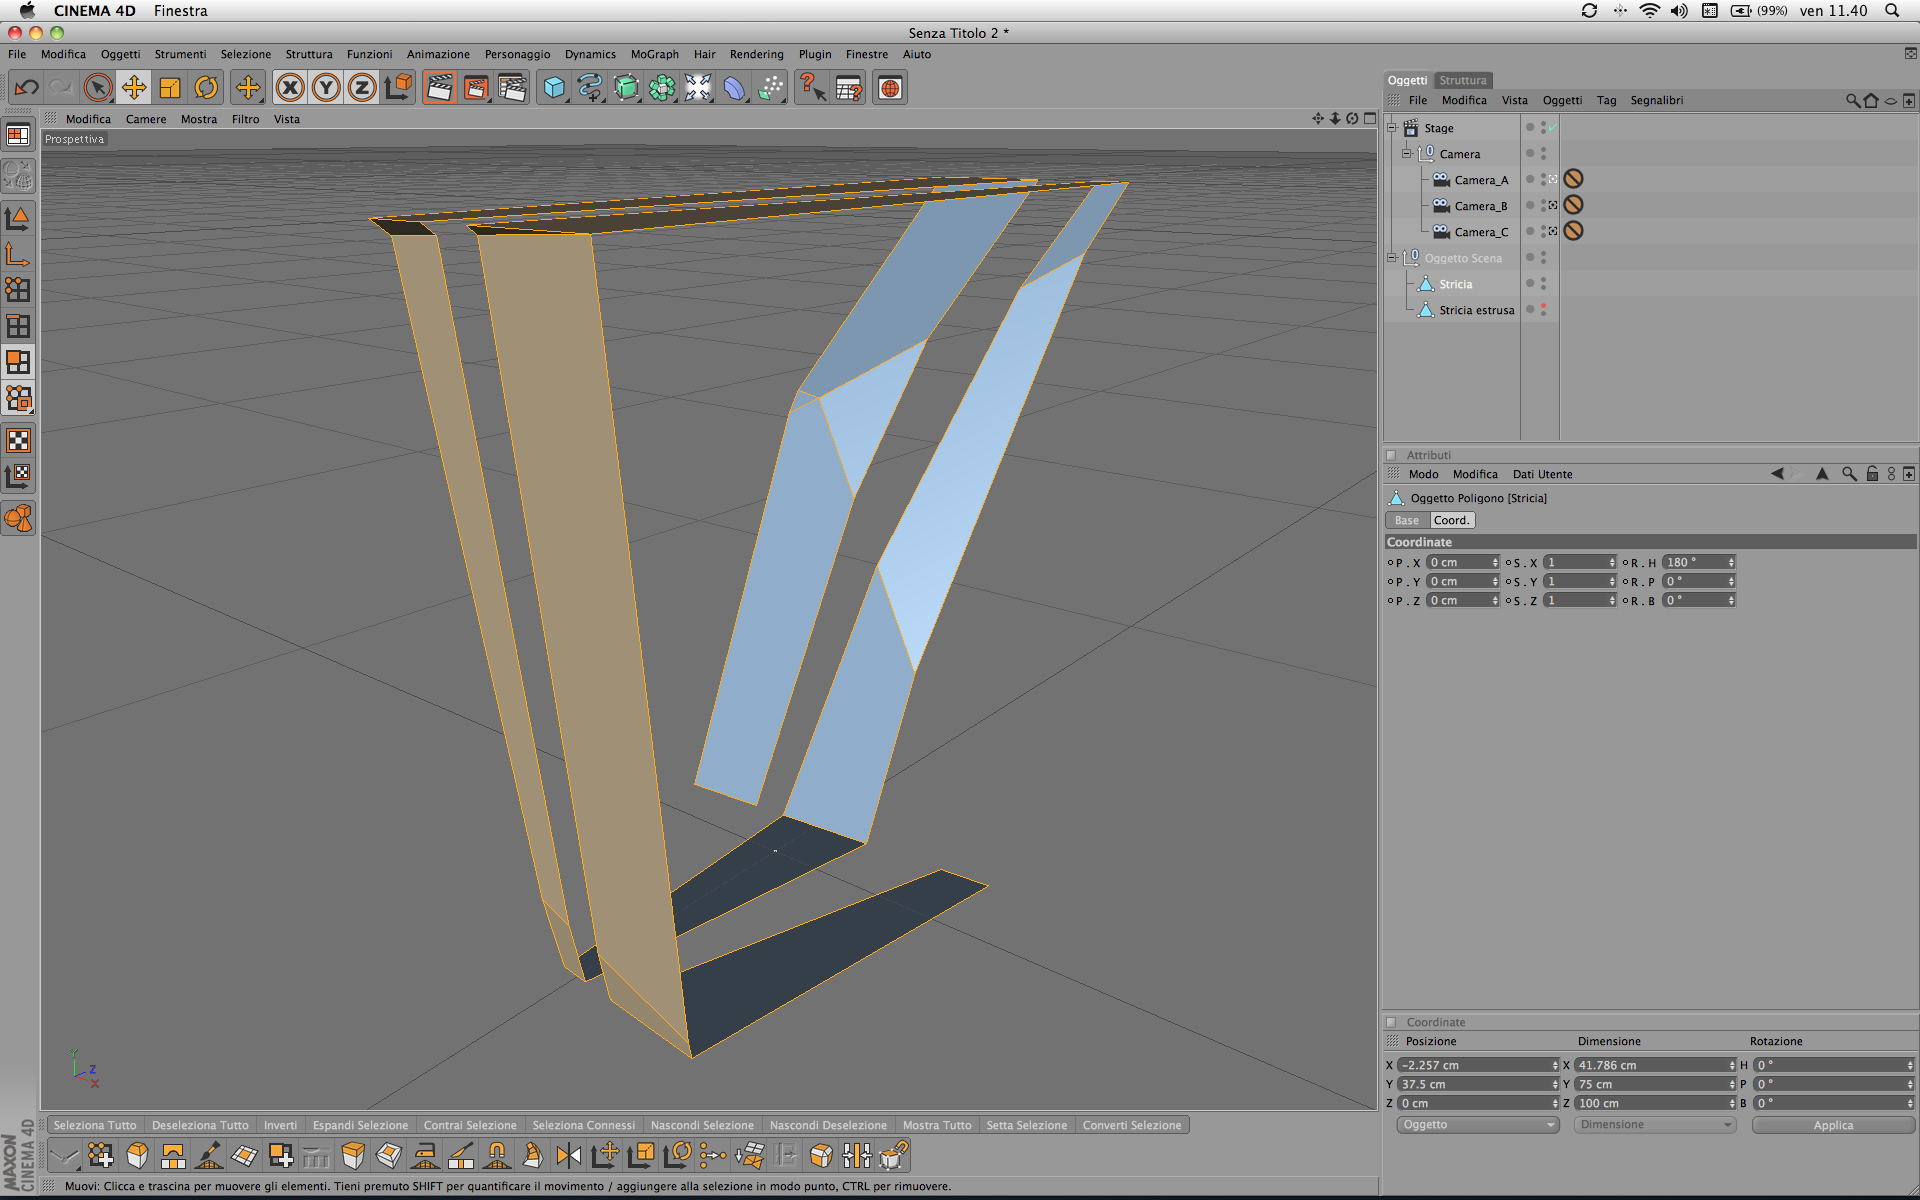The height and width of the screenshot is (1200, 1920).
Task: Click Seleziona Connessi button
Action: click(583, 1125)
